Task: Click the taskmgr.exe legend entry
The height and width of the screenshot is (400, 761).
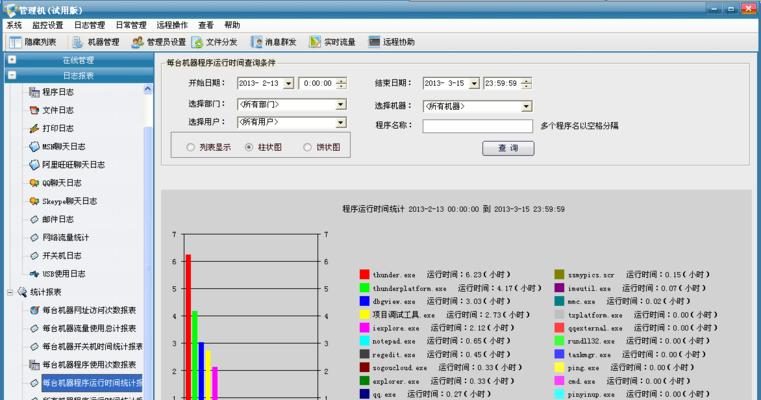Action: pos(630,355)
